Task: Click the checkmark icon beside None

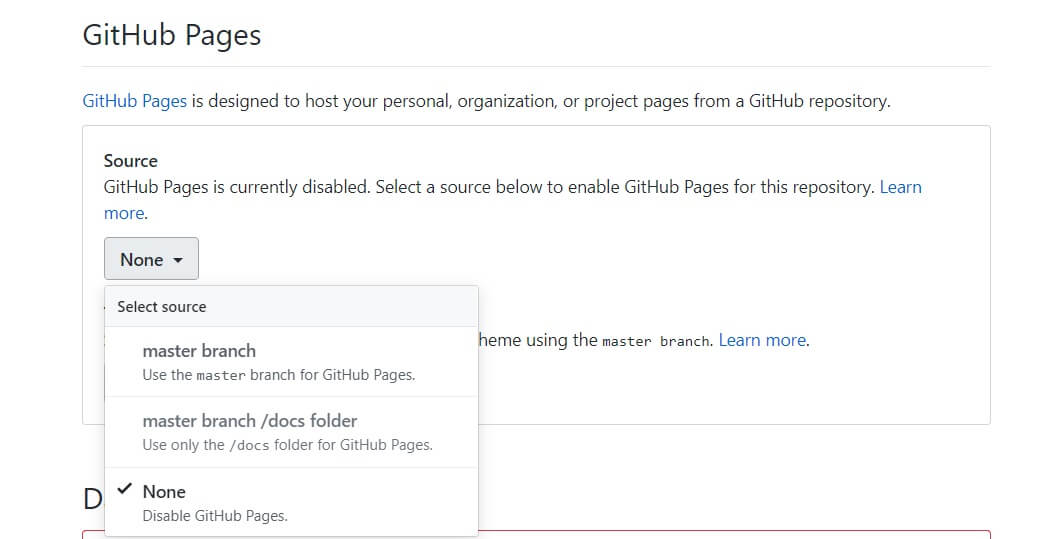Action: click(124, 490)
